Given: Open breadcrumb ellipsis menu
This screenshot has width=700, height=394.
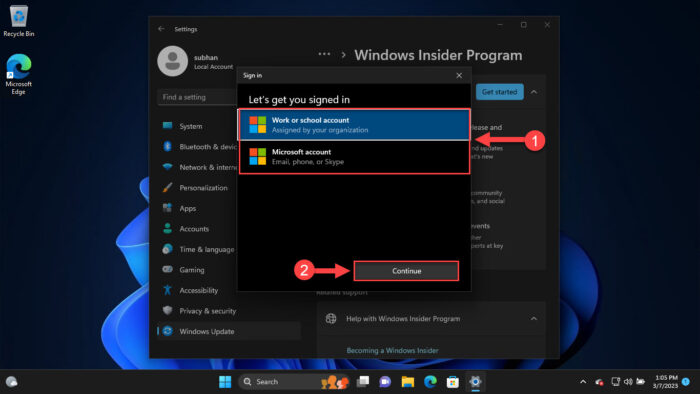Looking at the screenshot, I should [x=324, y=54].
